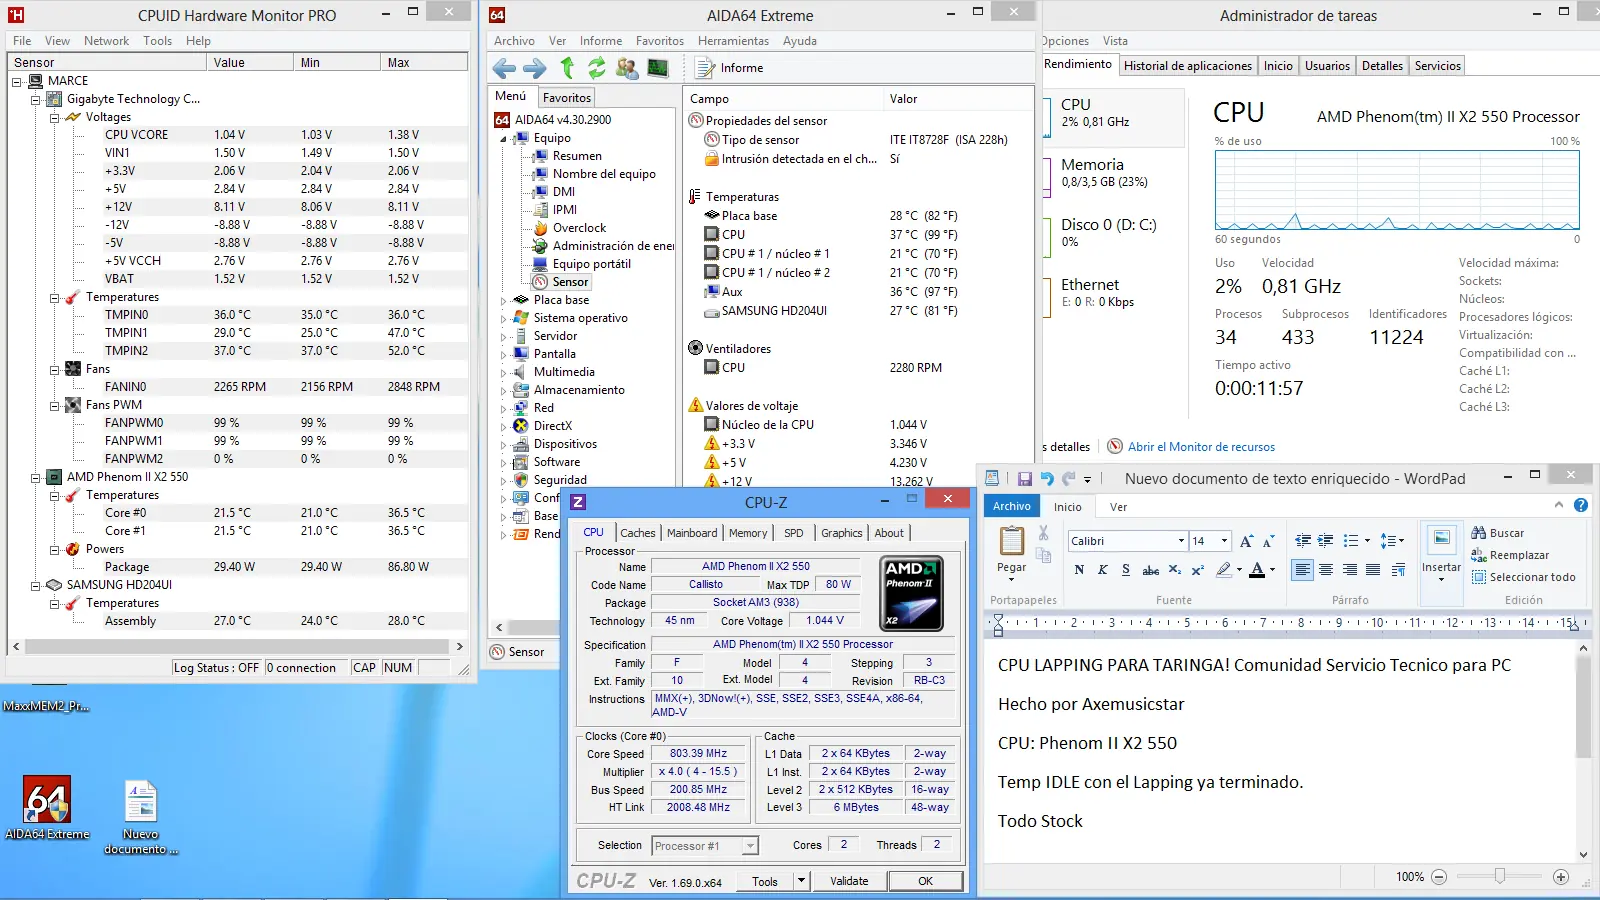Open the Ver tab in WordPad ribbon
The width and height of the screenshot is (1600, 900).
pyautogui.click(x=1118, y=507)
